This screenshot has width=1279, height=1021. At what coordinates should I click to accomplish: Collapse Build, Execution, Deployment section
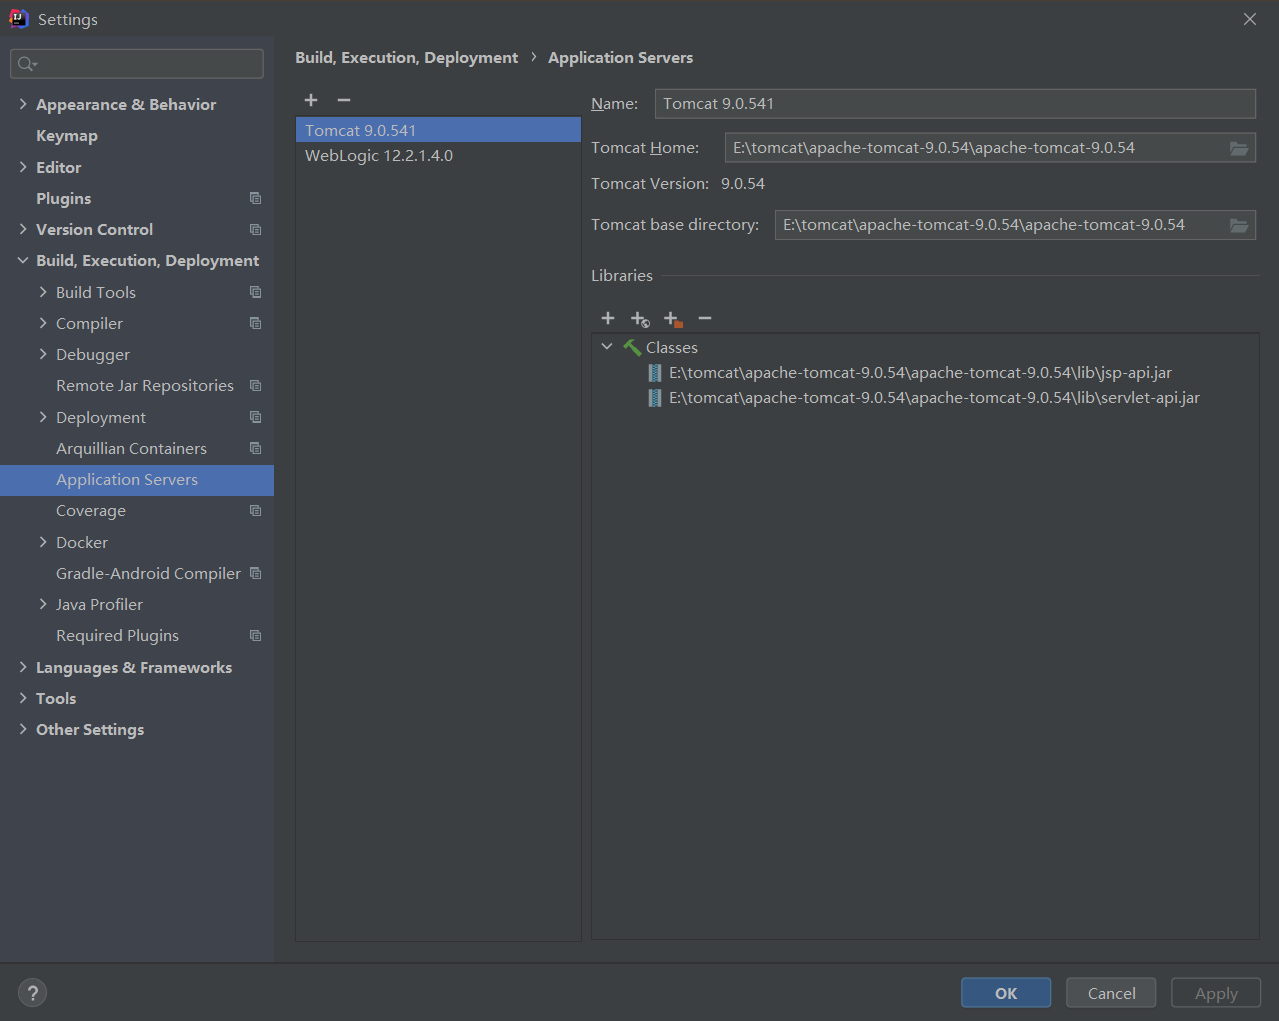(23, 261)
